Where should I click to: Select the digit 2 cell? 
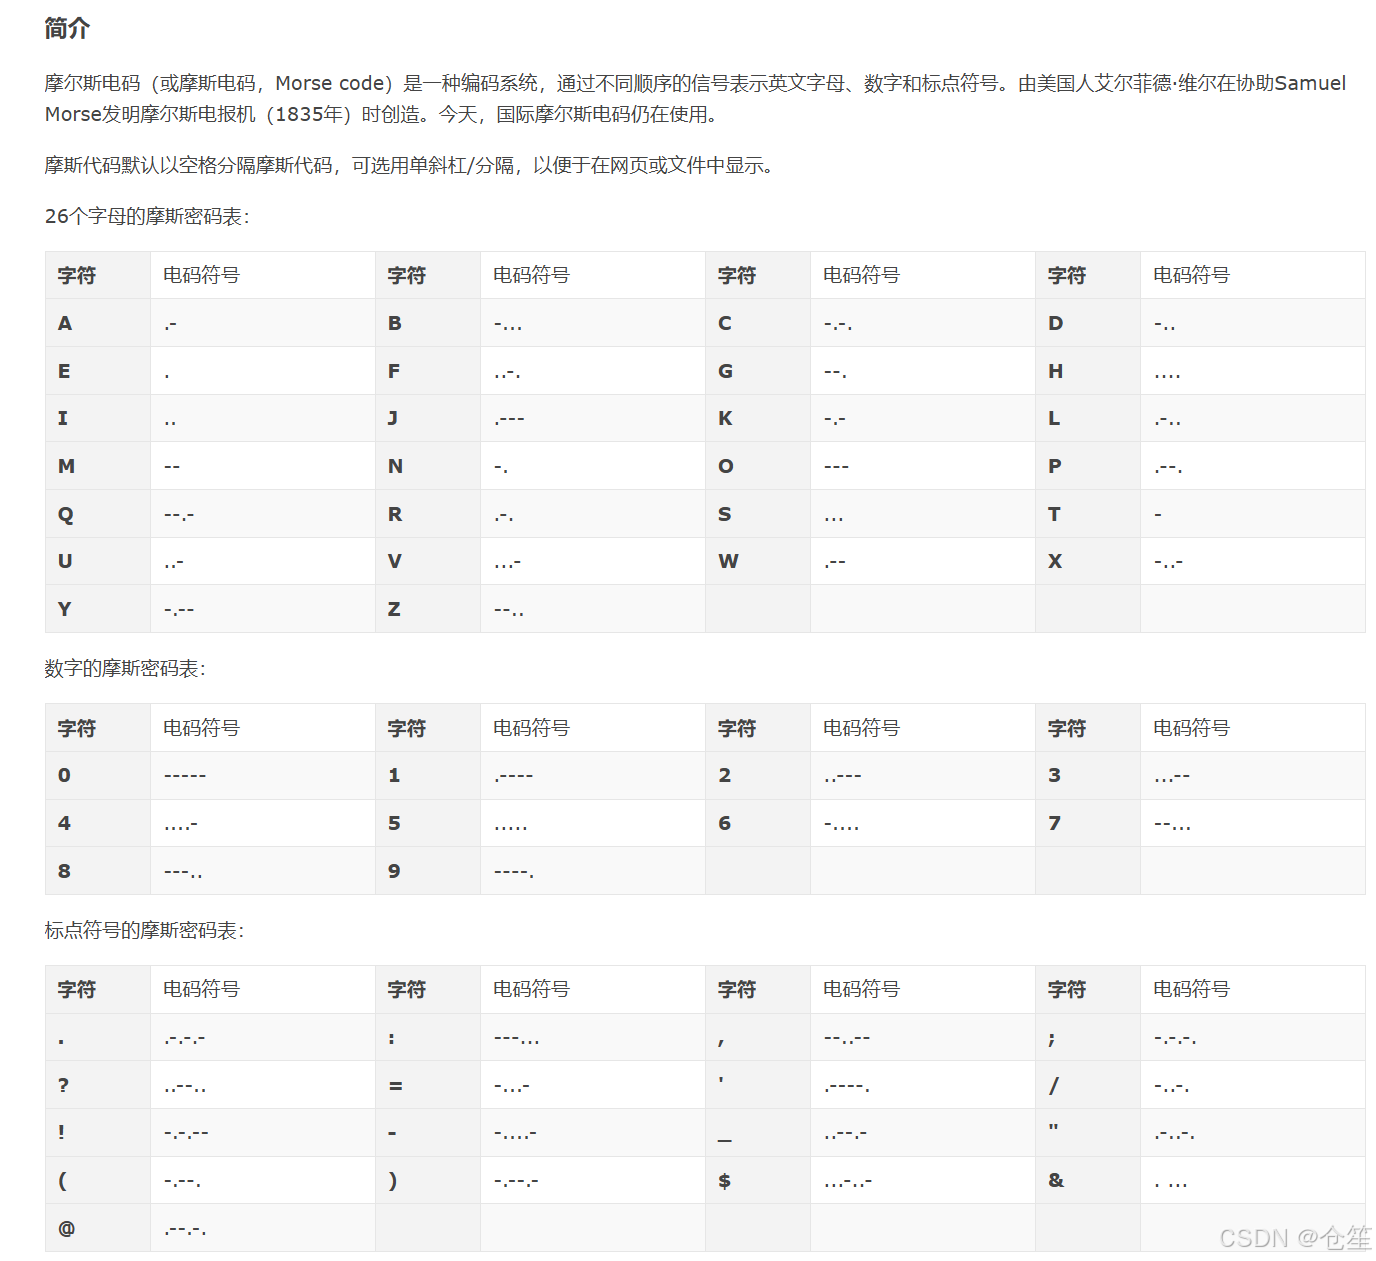click(758, 775)
